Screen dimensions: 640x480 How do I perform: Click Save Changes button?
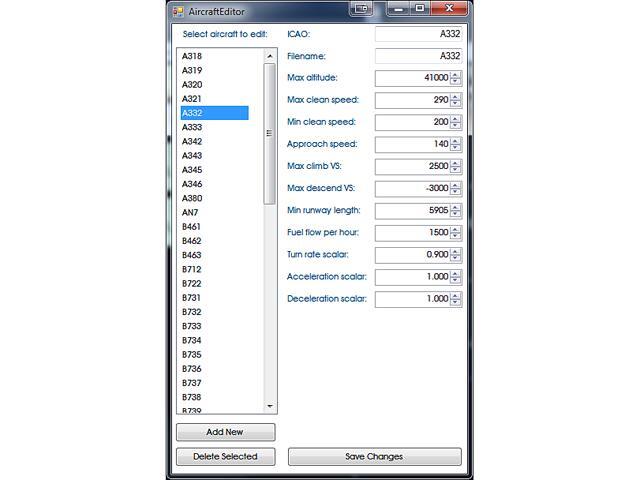[x=374, y=456]
